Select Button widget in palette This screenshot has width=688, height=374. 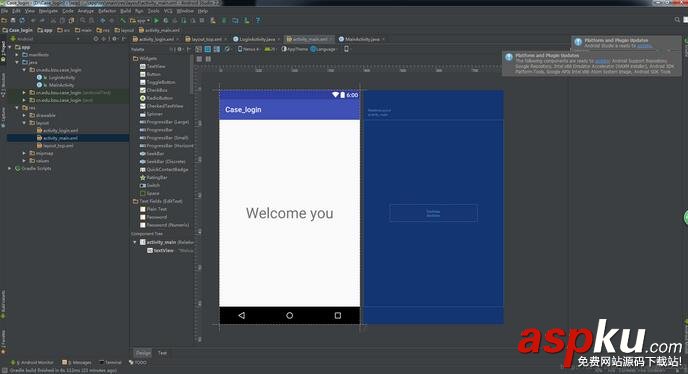point(150,74)
